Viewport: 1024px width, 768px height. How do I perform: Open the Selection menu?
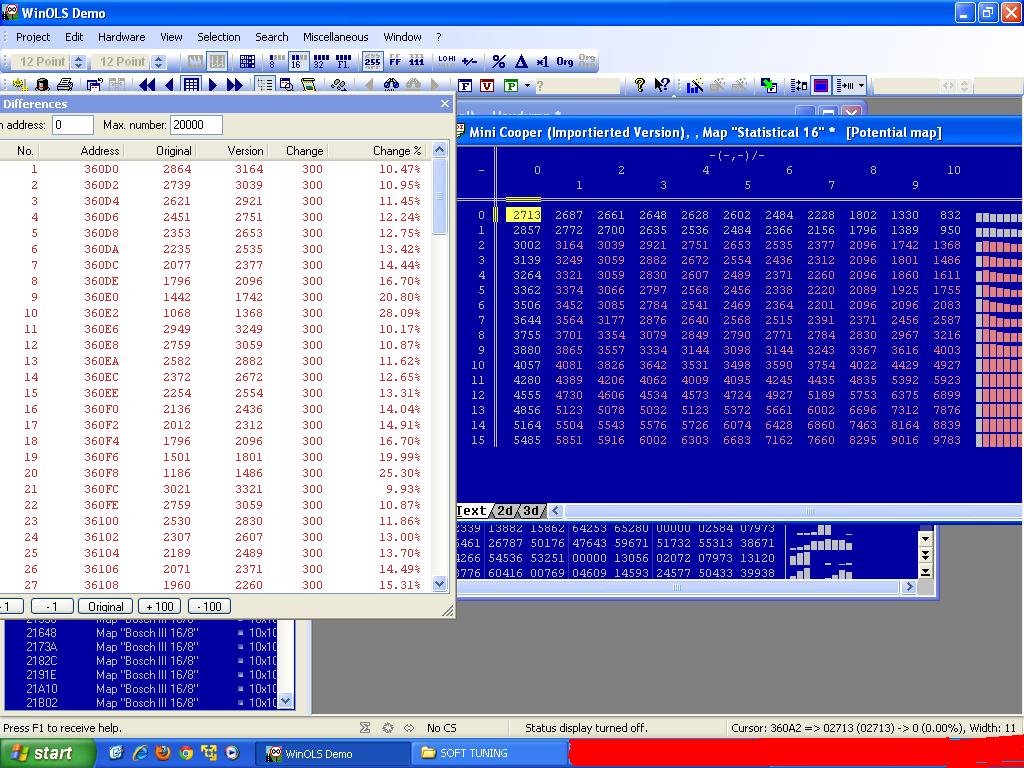tap(219, 37)
